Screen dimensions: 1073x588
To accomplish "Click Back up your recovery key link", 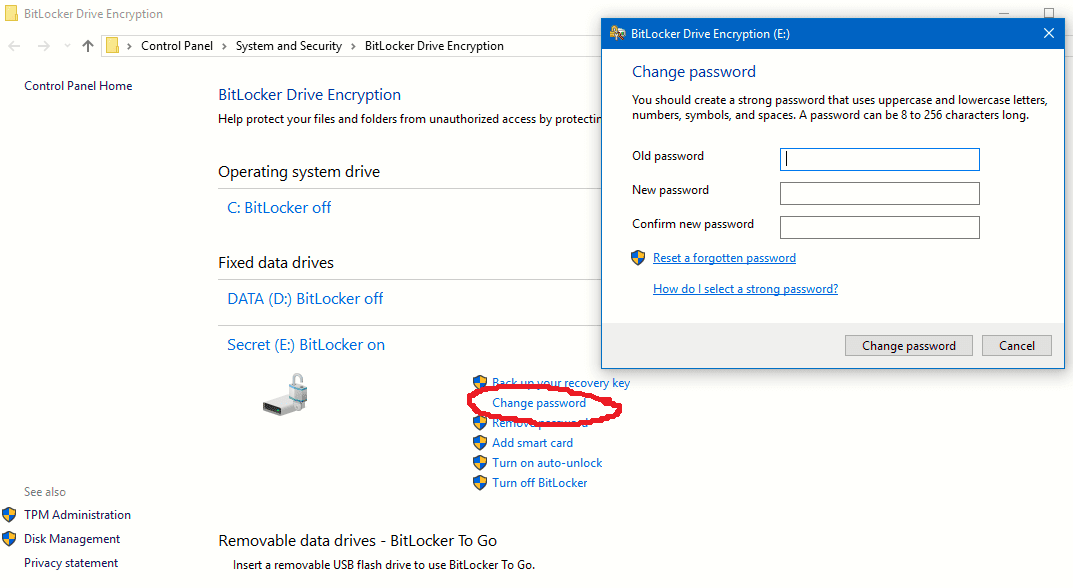I will (561, 383).
